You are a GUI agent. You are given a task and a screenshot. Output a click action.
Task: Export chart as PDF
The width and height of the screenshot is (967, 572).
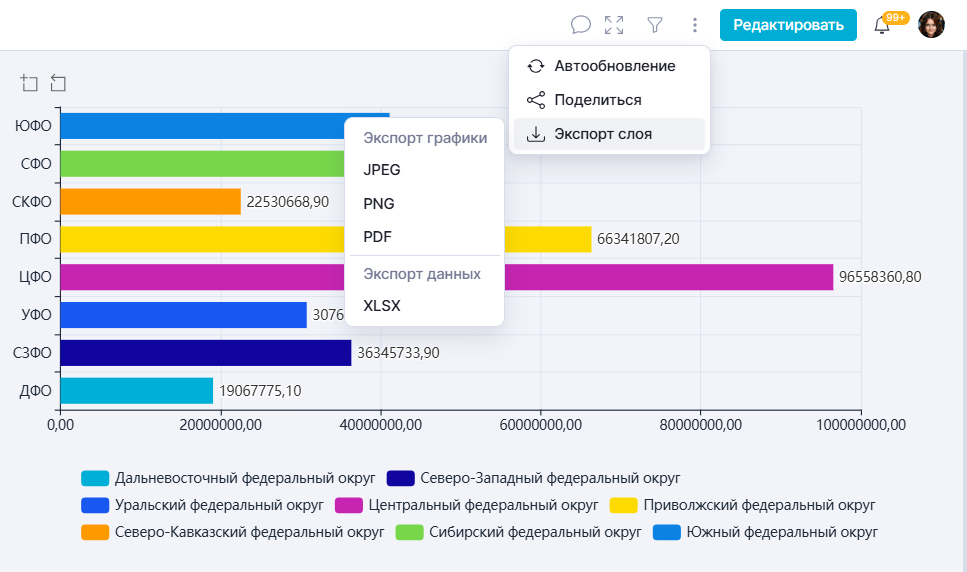(377, 237)
